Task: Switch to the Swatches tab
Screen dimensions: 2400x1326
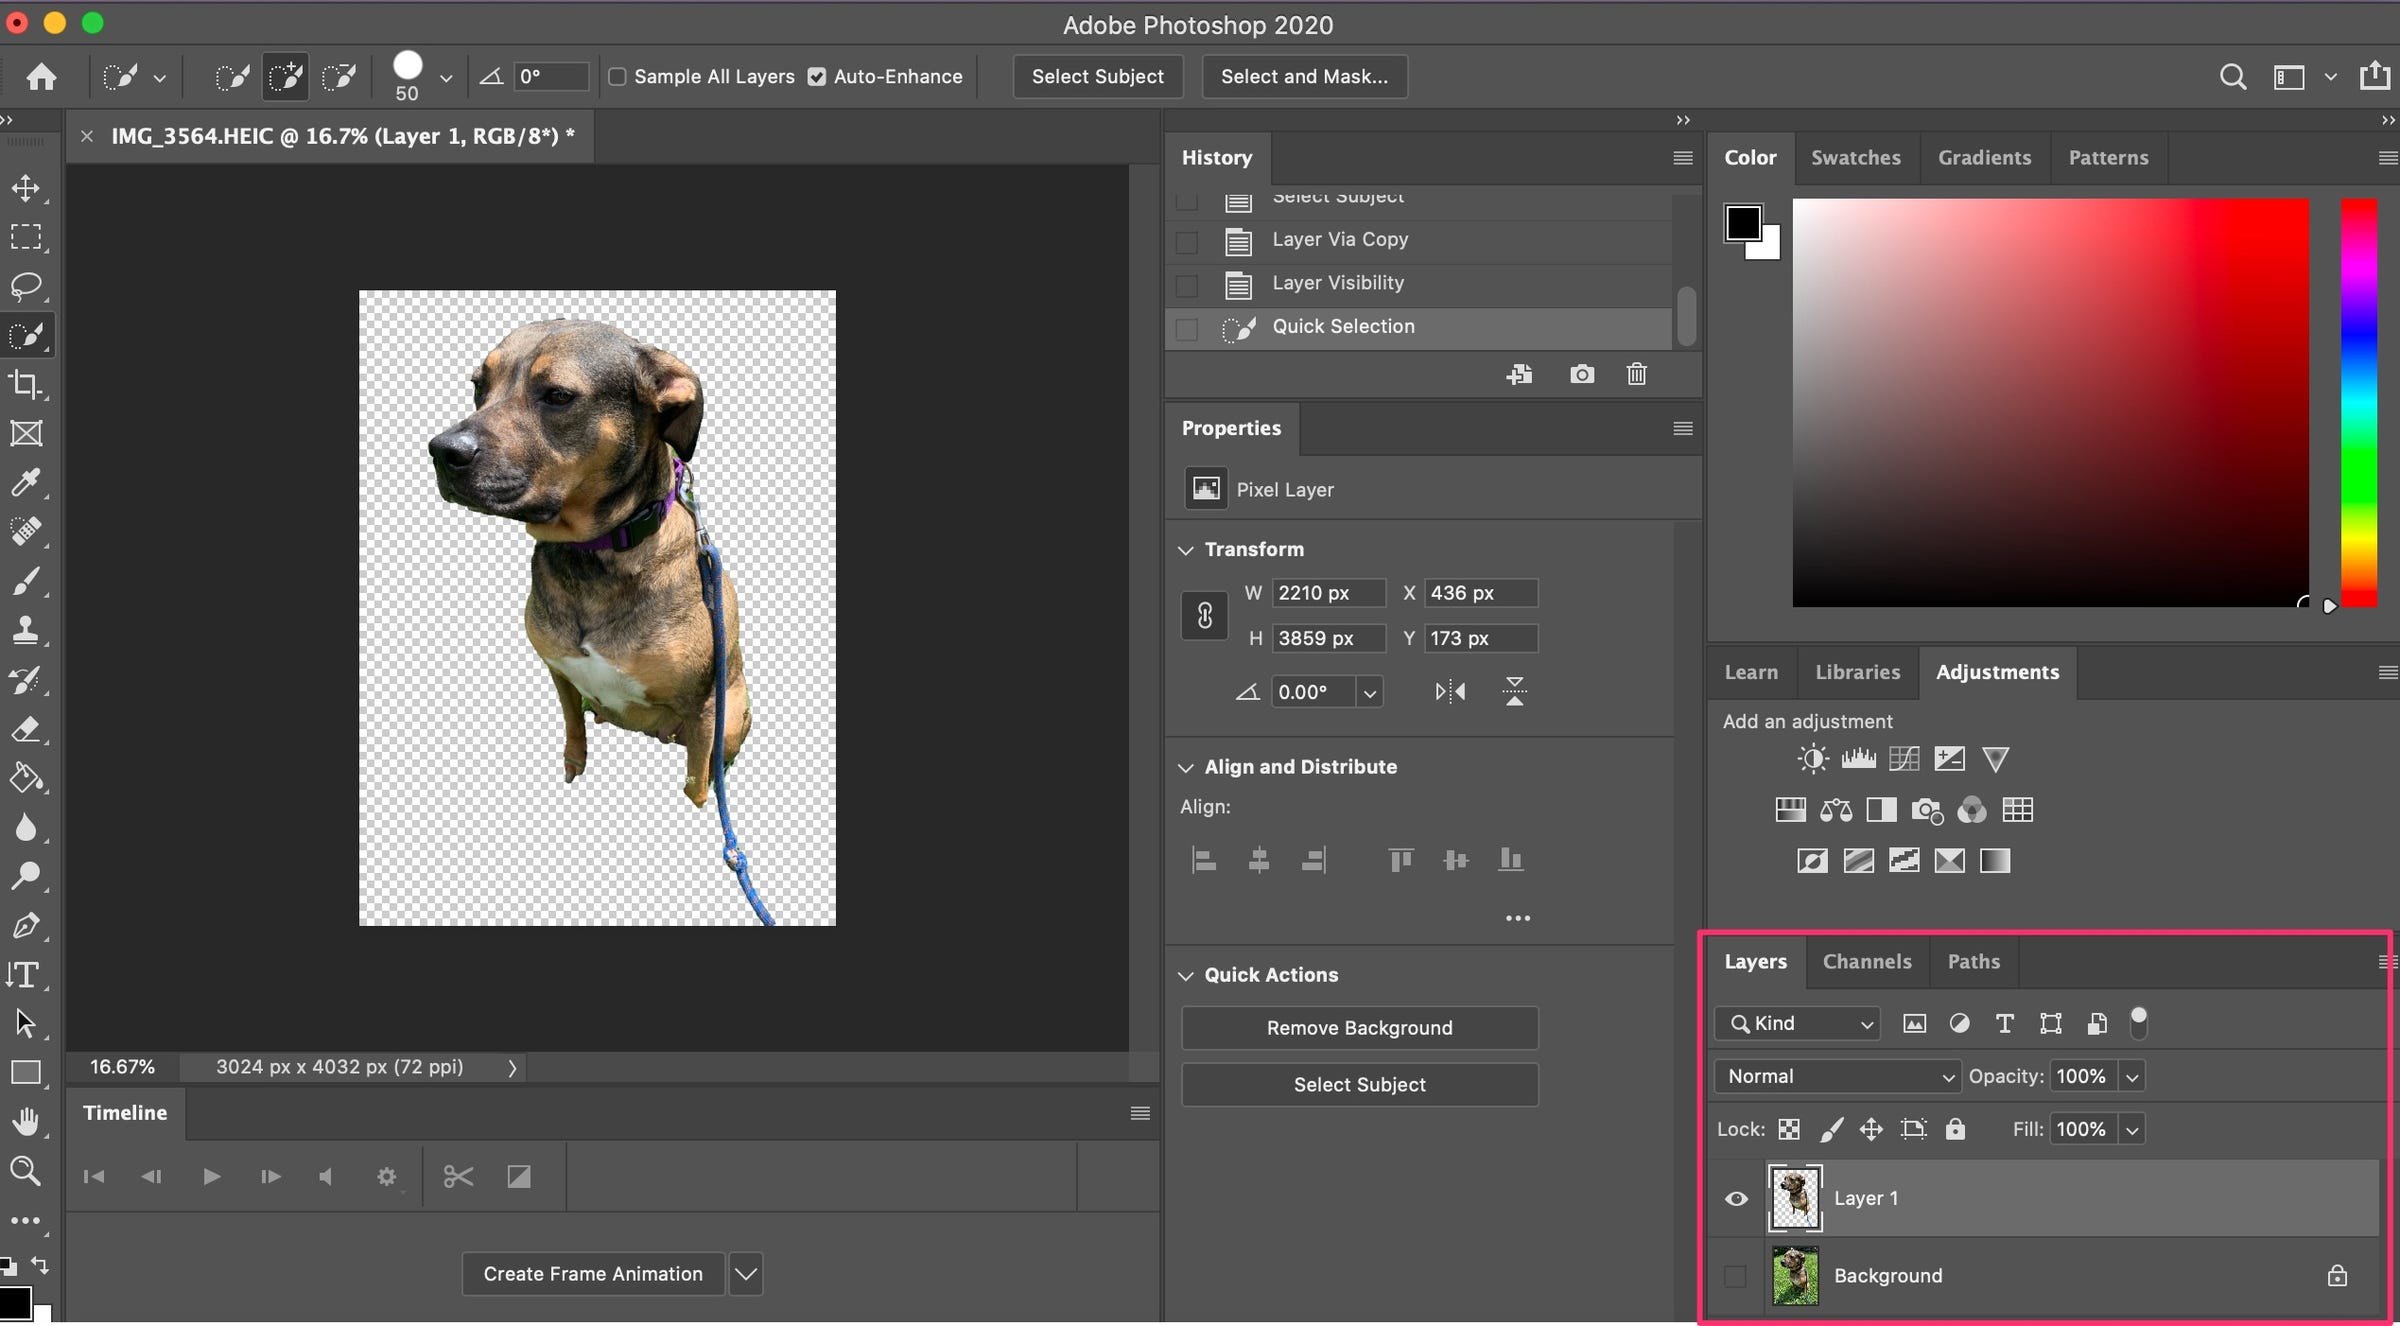Action: (x=1856, y=157)
